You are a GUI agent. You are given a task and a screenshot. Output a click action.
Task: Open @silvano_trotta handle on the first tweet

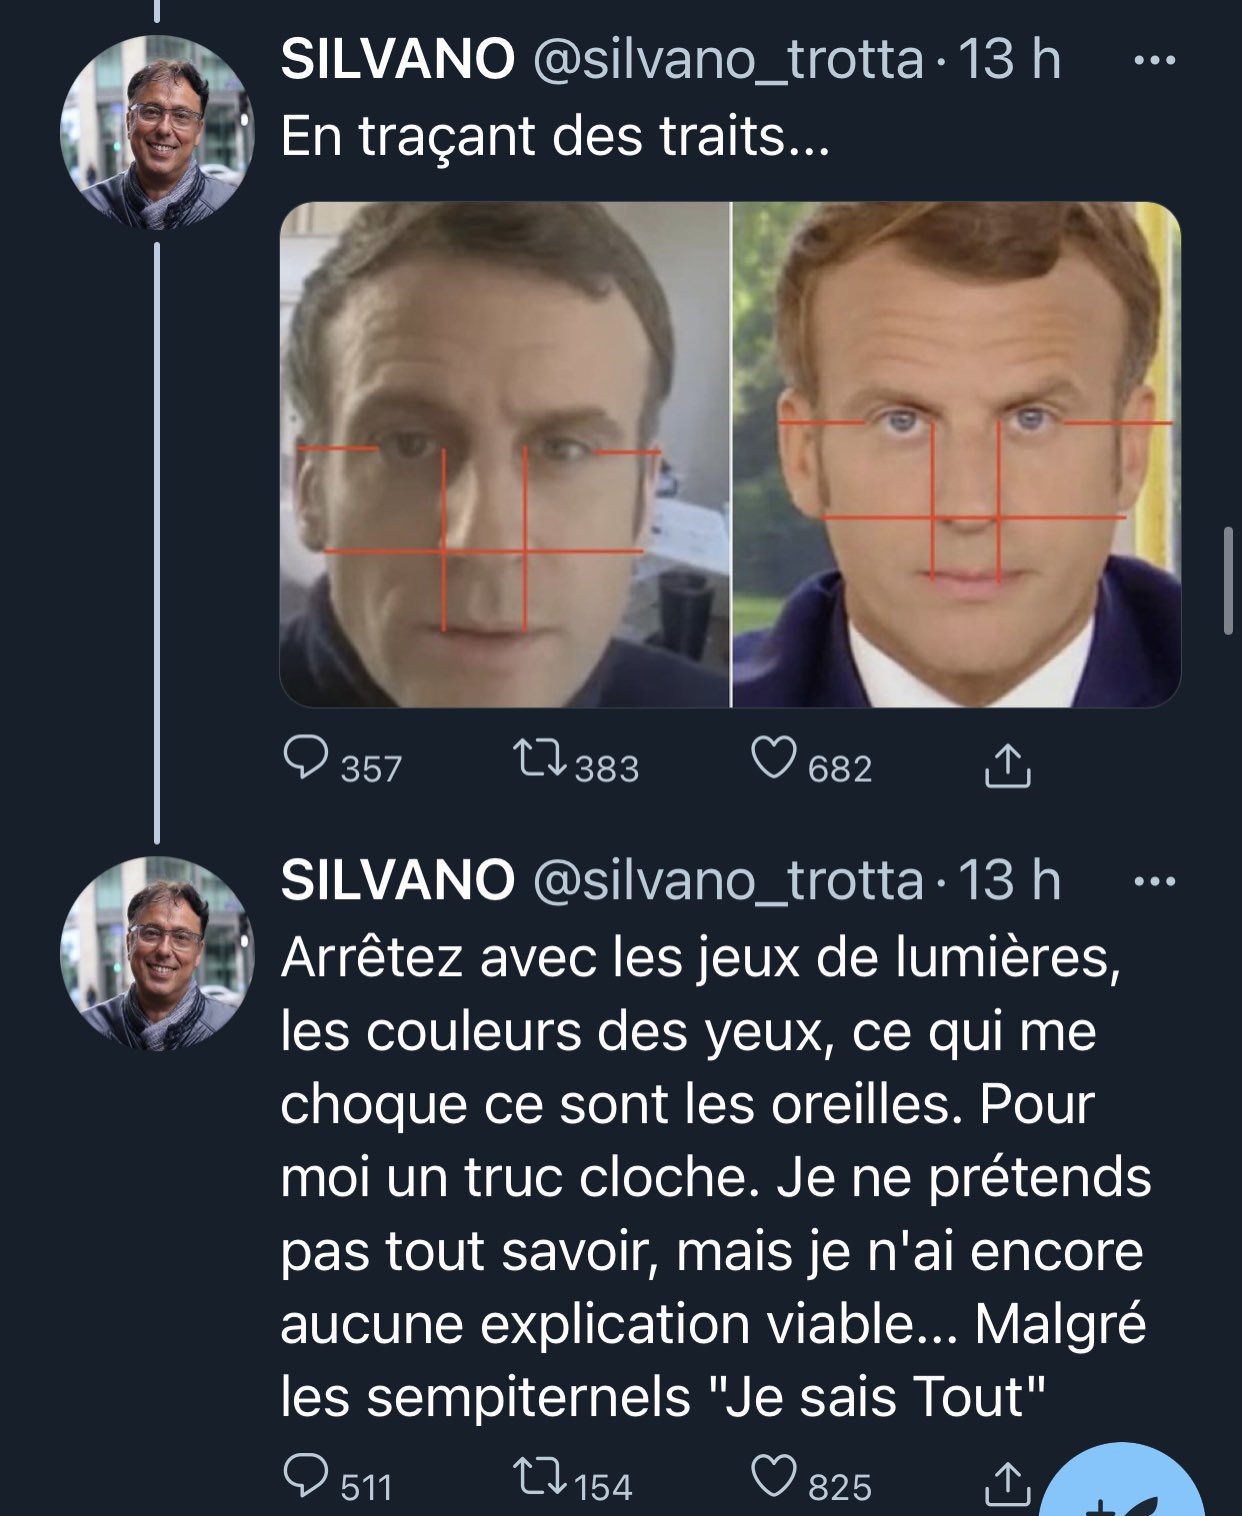click(728, 60)
